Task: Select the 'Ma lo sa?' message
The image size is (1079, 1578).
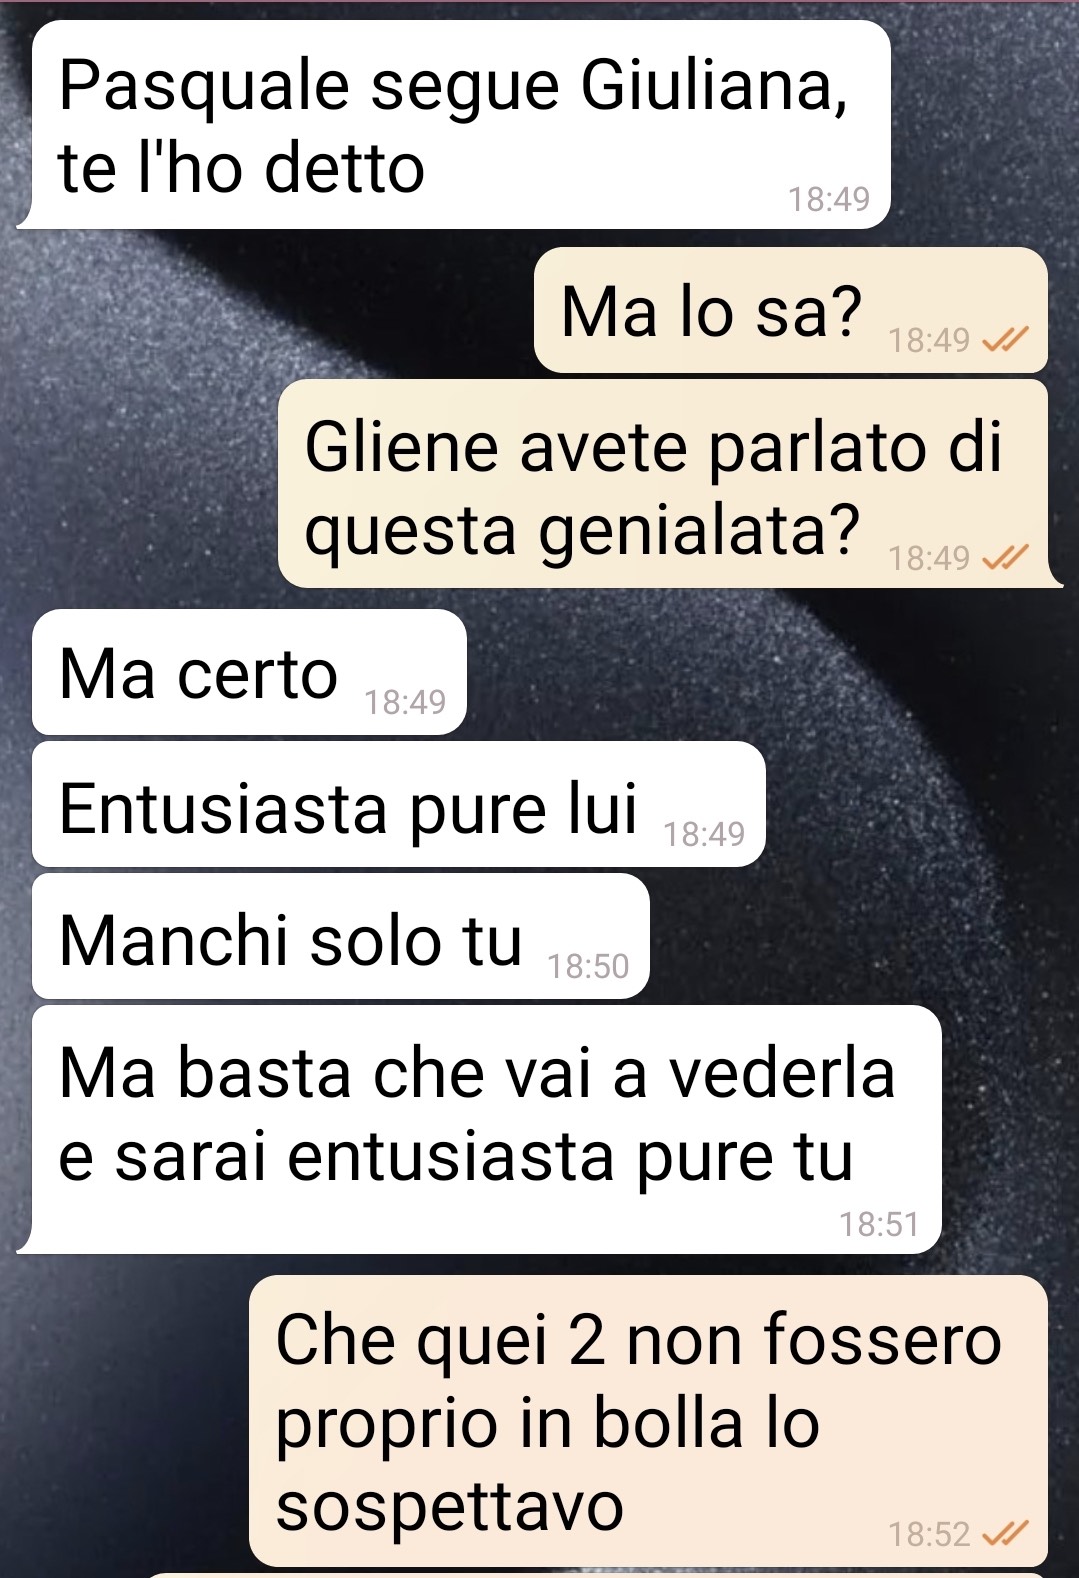Action: pyautogui.click(x=790, y=310)
